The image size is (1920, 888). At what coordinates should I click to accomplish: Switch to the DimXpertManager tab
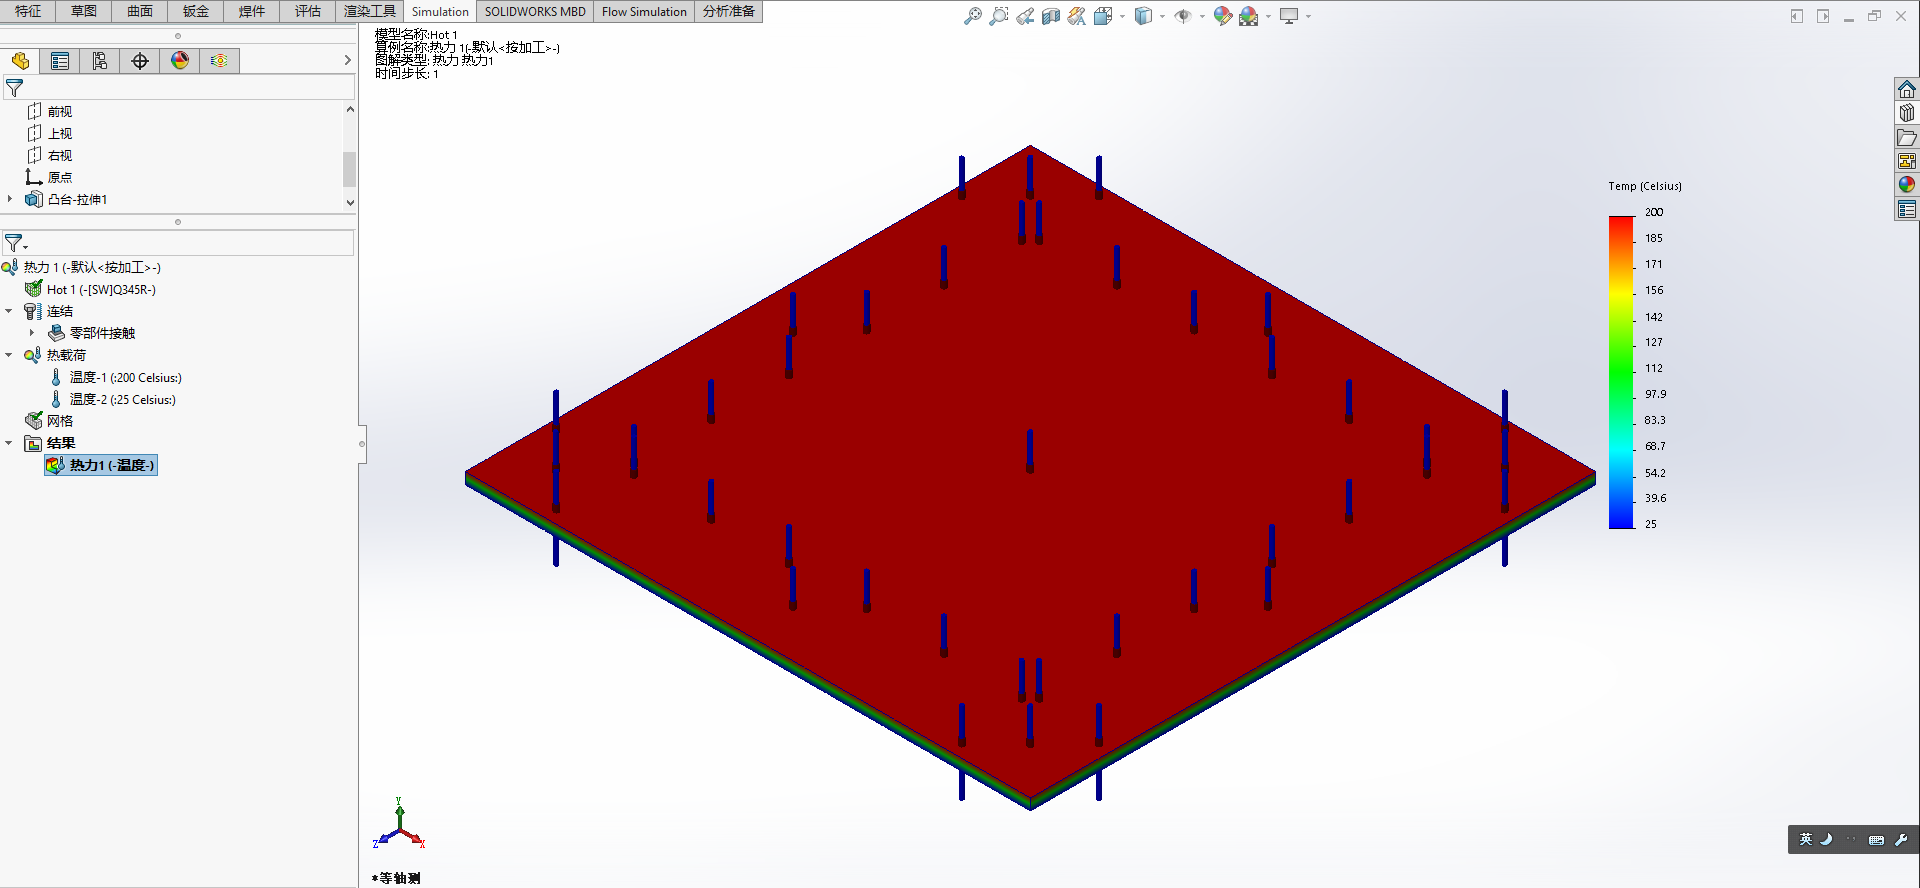pos(140,61)
